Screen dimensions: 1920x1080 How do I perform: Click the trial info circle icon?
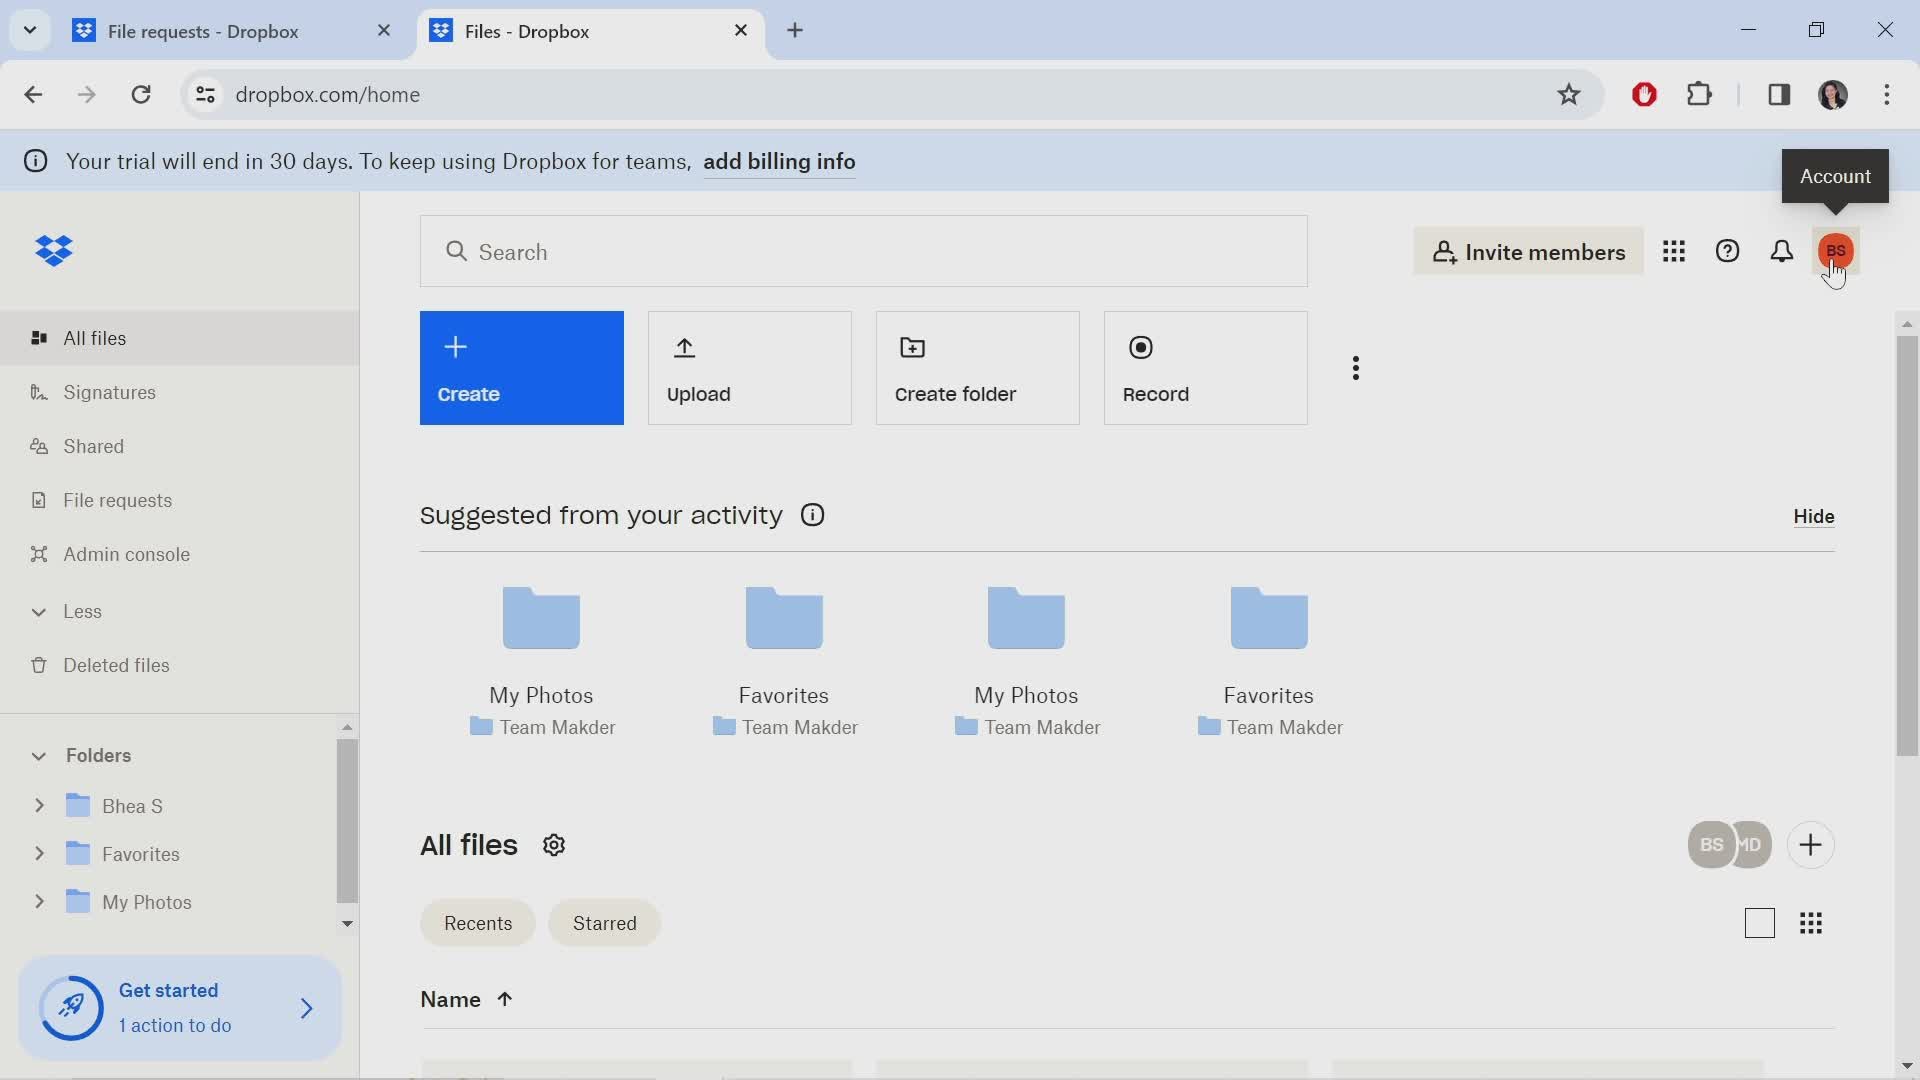(36, 161)
